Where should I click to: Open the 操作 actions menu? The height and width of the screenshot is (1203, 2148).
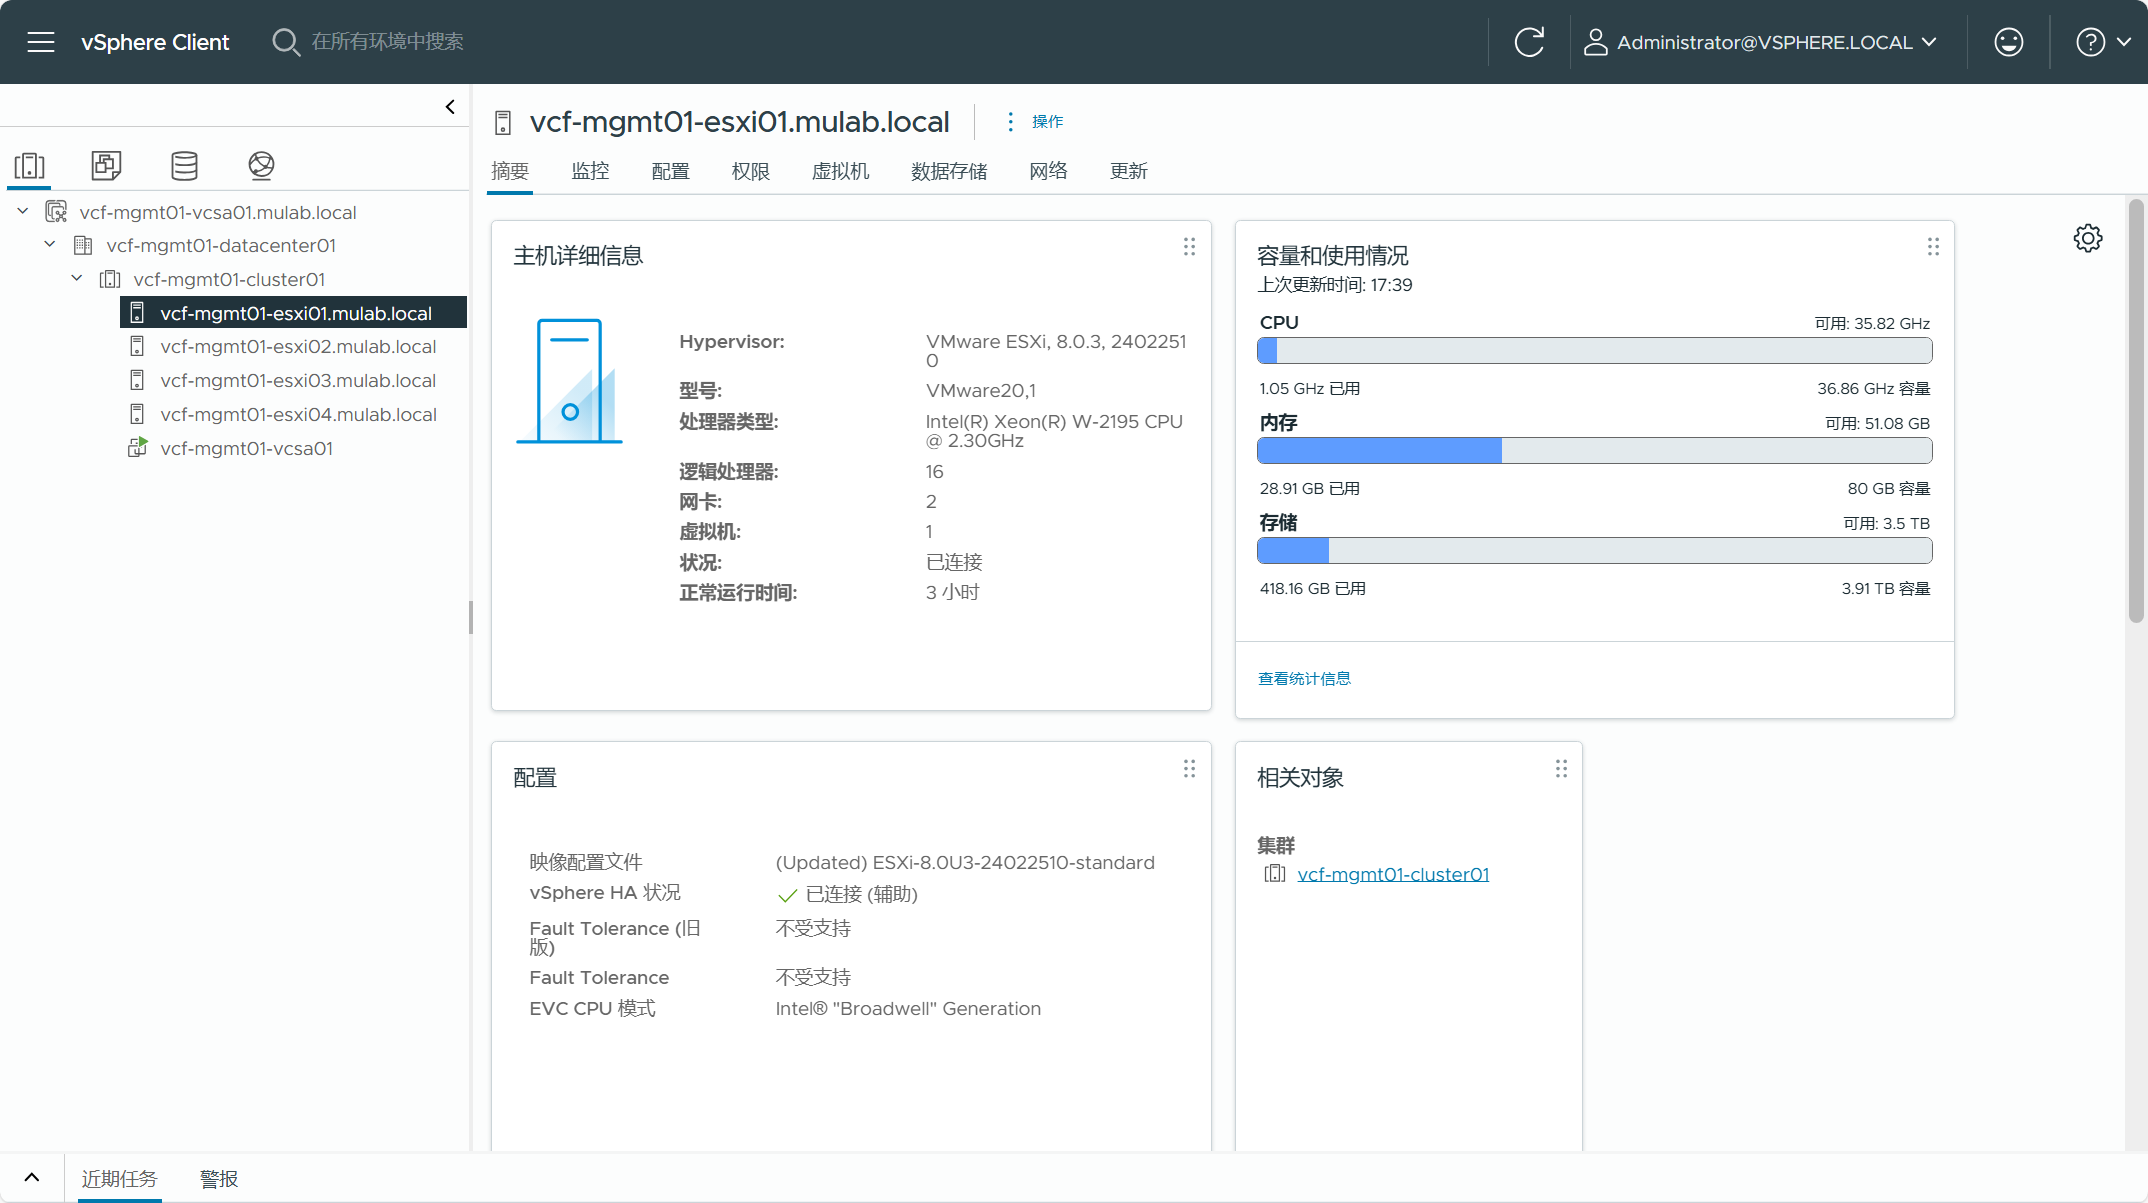pyautogui.click(x=1035, y=121)
